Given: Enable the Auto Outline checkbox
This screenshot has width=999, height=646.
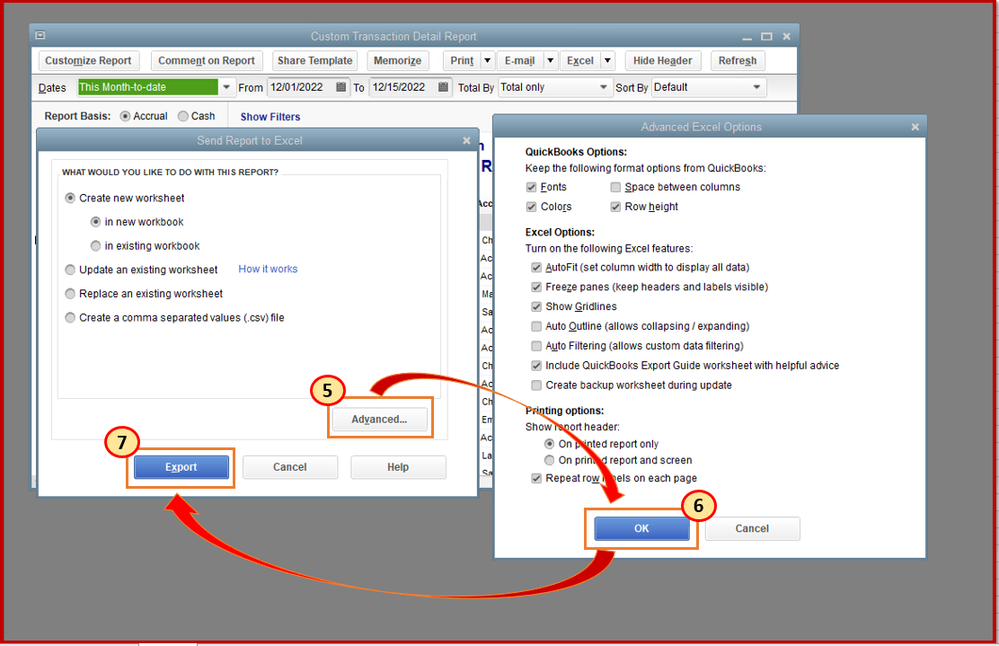Looking at the screenshot, I should tap(536, 326).
